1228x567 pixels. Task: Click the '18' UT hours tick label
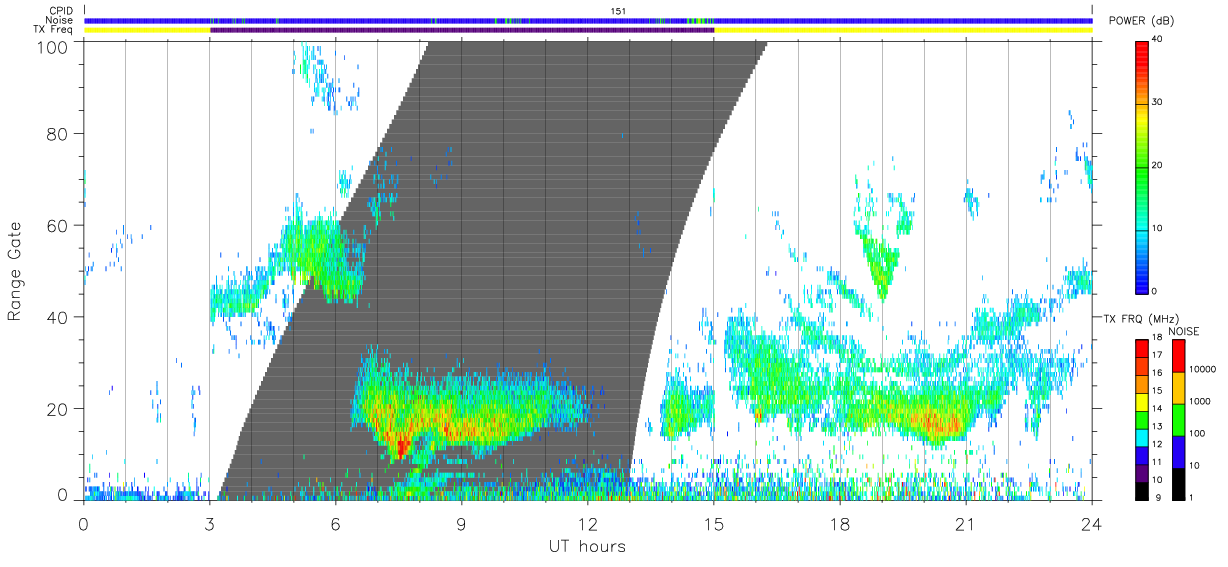(x=840, y=523)
